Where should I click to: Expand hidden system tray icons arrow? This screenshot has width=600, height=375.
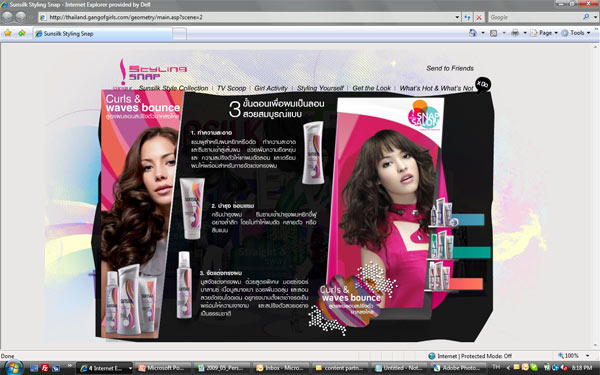pyautogui.click(x=508, y=368)
